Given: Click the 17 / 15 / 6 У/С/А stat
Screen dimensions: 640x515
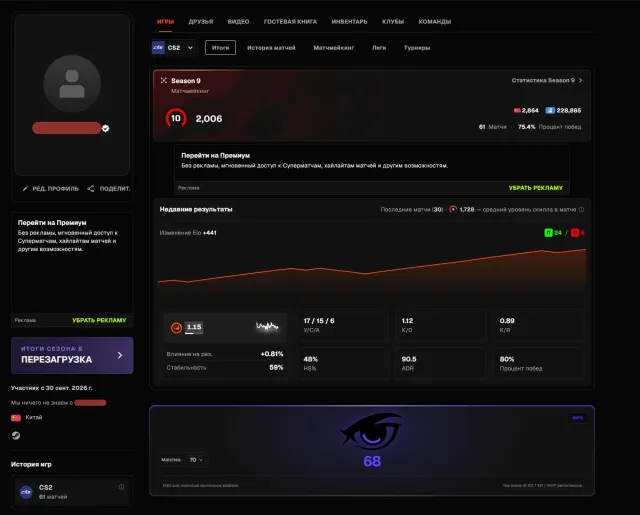Looking at the screenshot, I should pyautogui.click(x=343, y=325).
